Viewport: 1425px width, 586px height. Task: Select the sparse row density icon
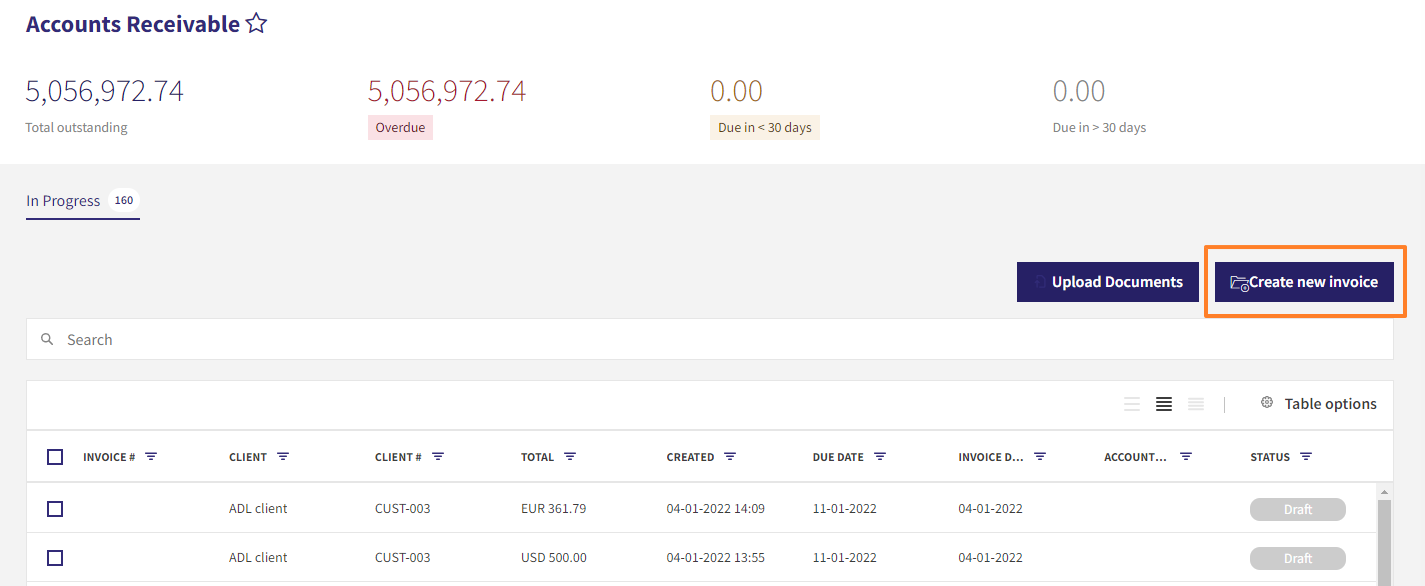[x=1132, y=404]
